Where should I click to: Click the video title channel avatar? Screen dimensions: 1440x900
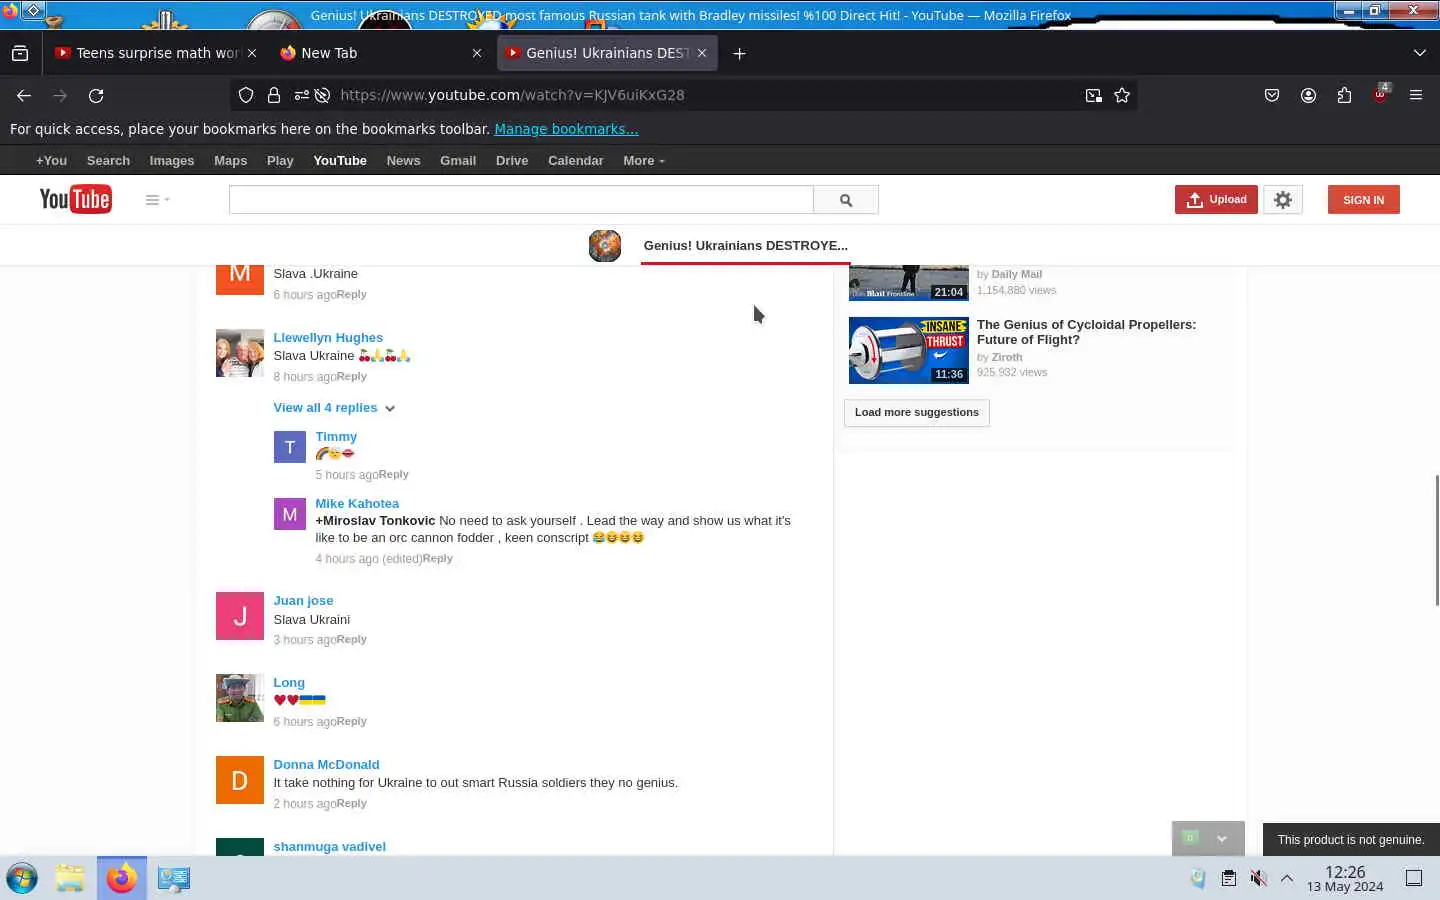point(605,245)
